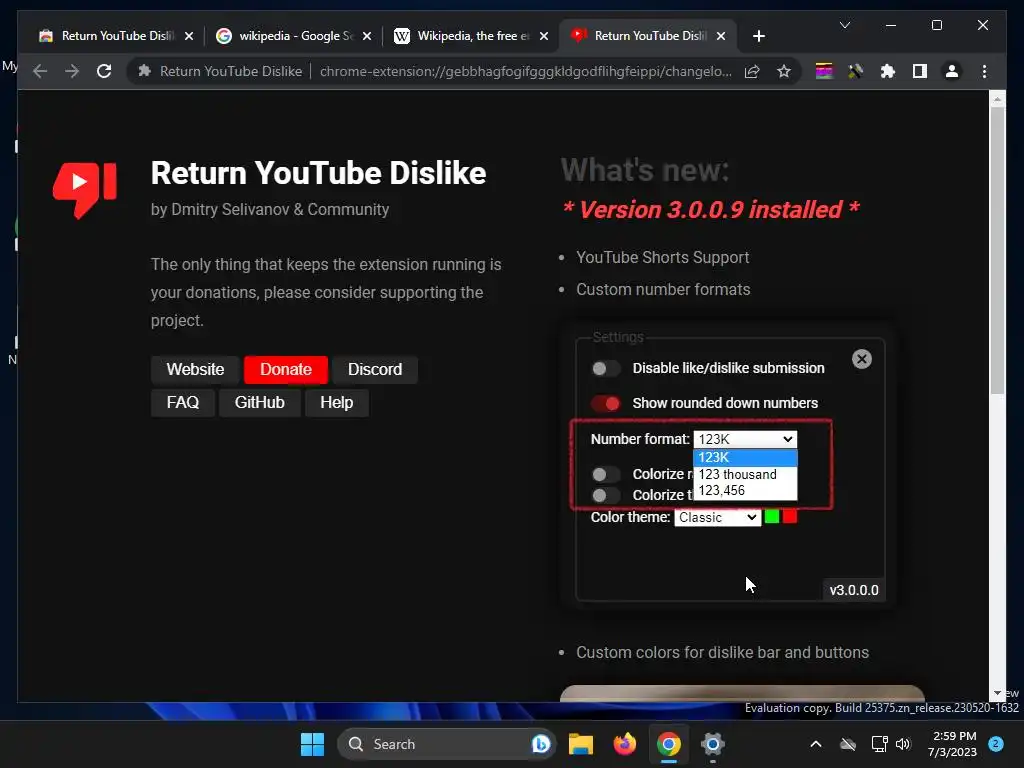The image size is (1024, 768).
Task: Toggle the upper Colorize switch
Action: [x=605, y=474]
